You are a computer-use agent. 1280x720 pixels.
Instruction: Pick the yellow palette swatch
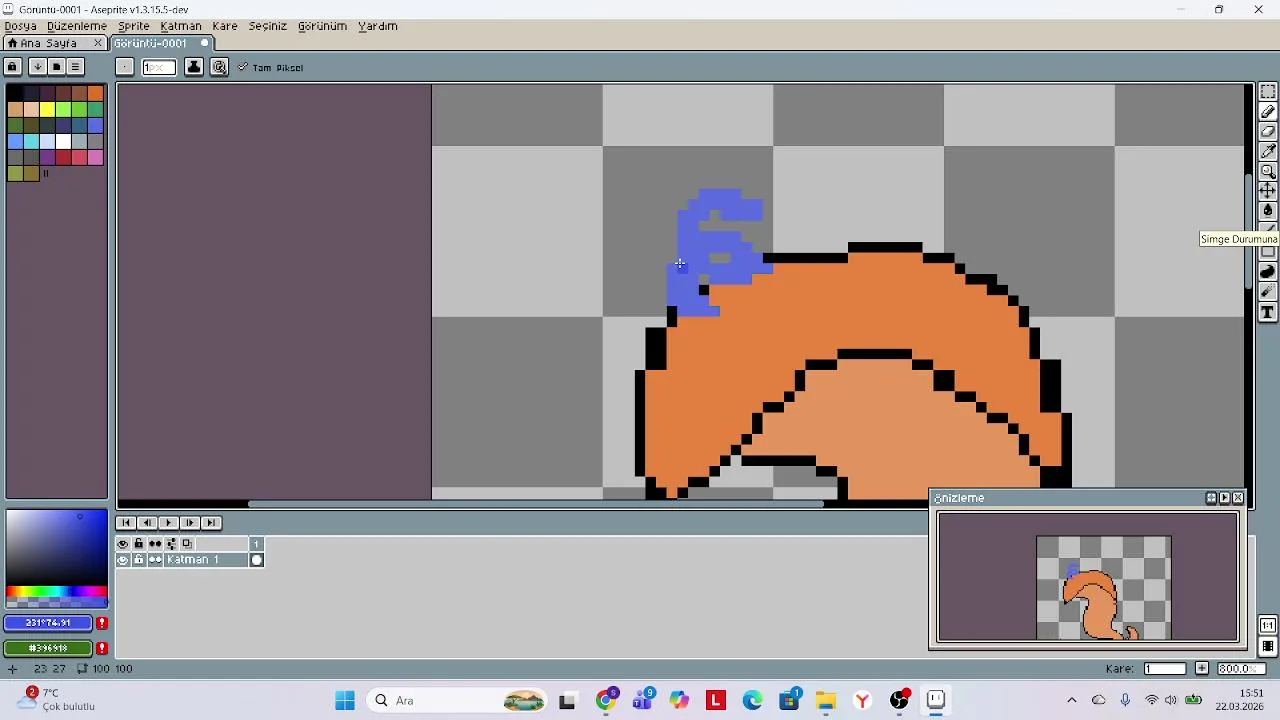coord(47,109)
